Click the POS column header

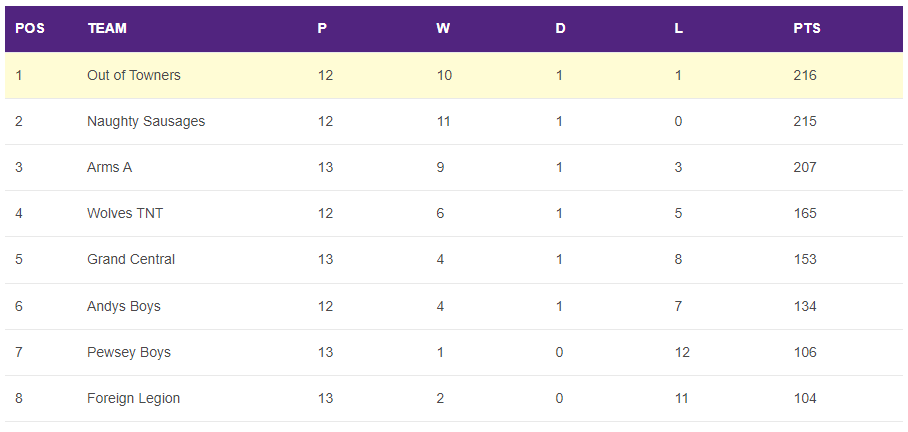click(30, 28)
